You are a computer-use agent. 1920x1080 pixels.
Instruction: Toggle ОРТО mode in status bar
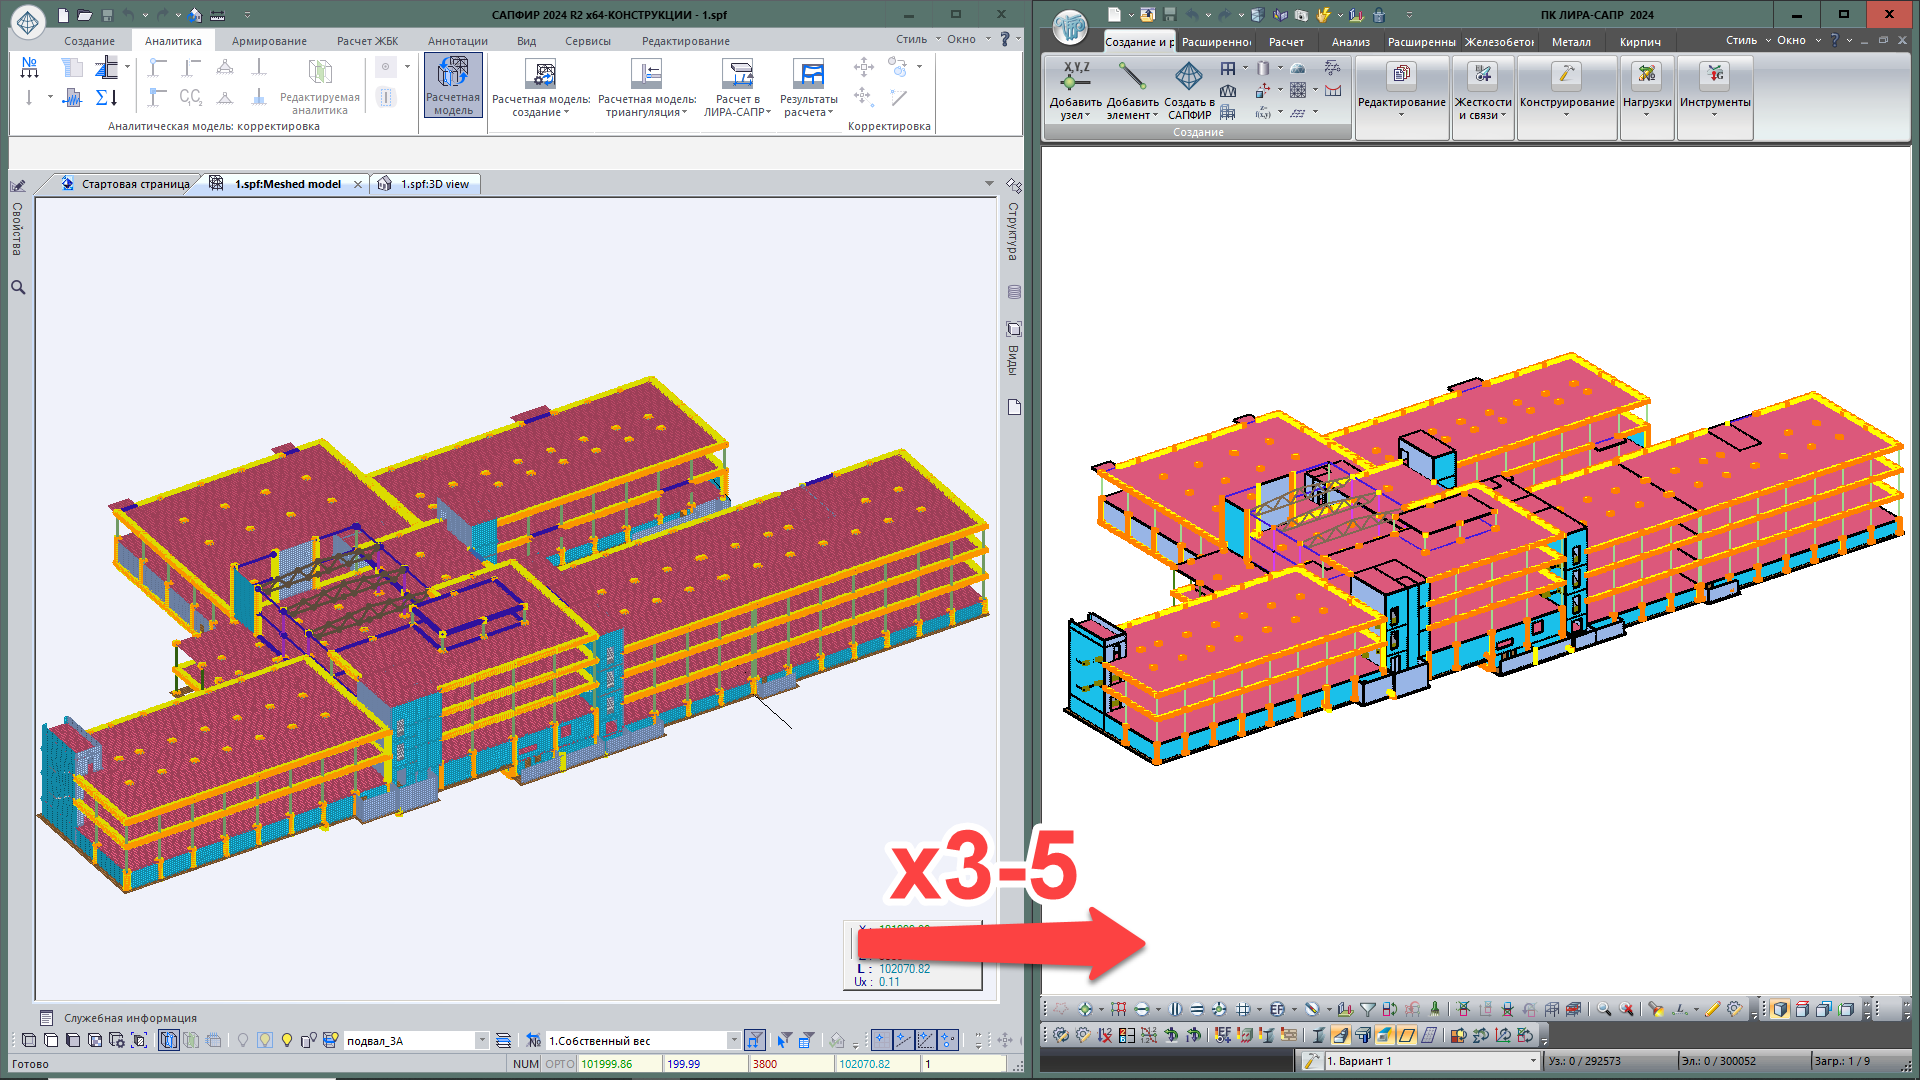(x=560, y=1064)
